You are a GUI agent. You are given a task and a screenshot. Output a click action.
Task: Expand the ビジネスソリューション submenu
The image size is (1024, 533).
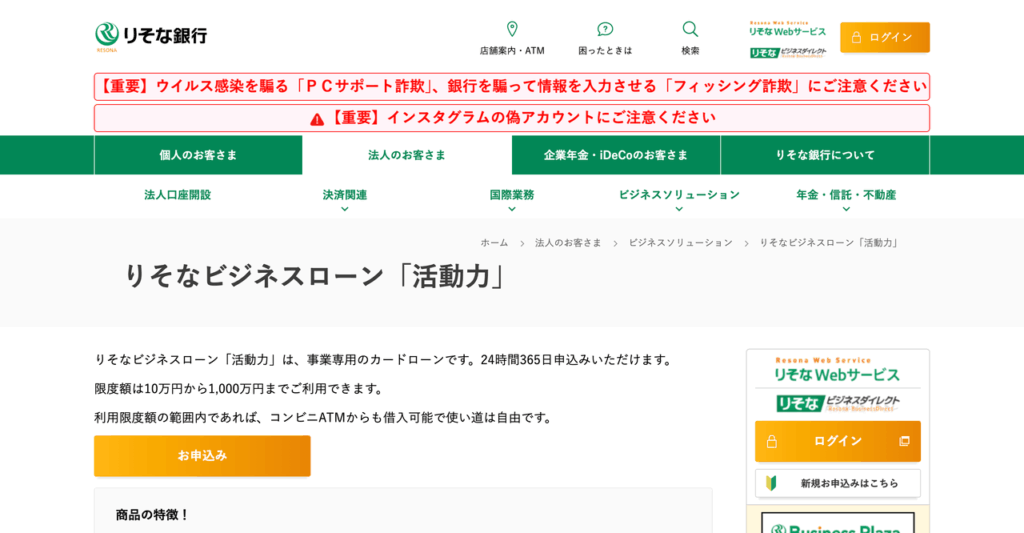click(679, 199)
